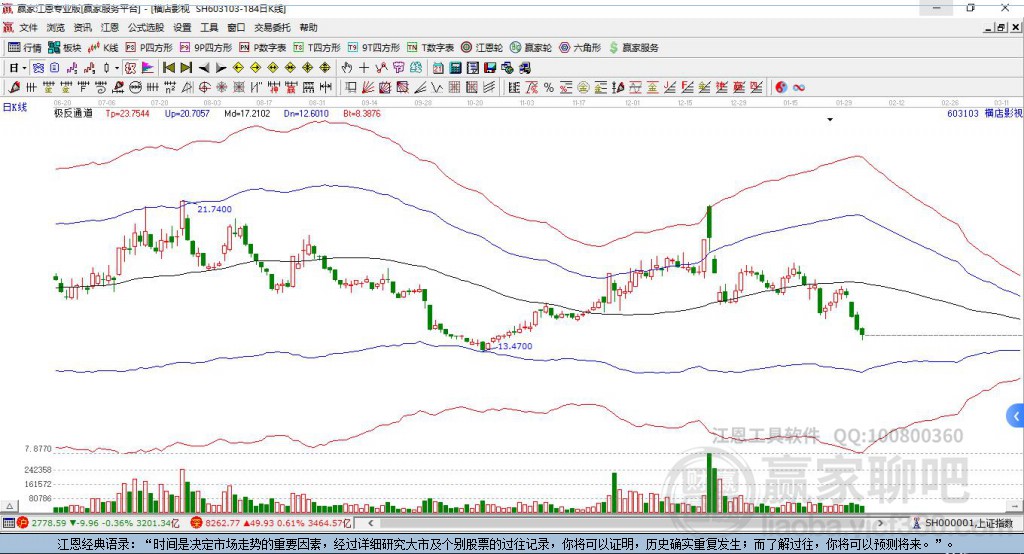Image resolution: width=1024 pixels, height=554 pixels.
Task: Click the first yellow diamond arrow icon
Action: pos(238,68)
